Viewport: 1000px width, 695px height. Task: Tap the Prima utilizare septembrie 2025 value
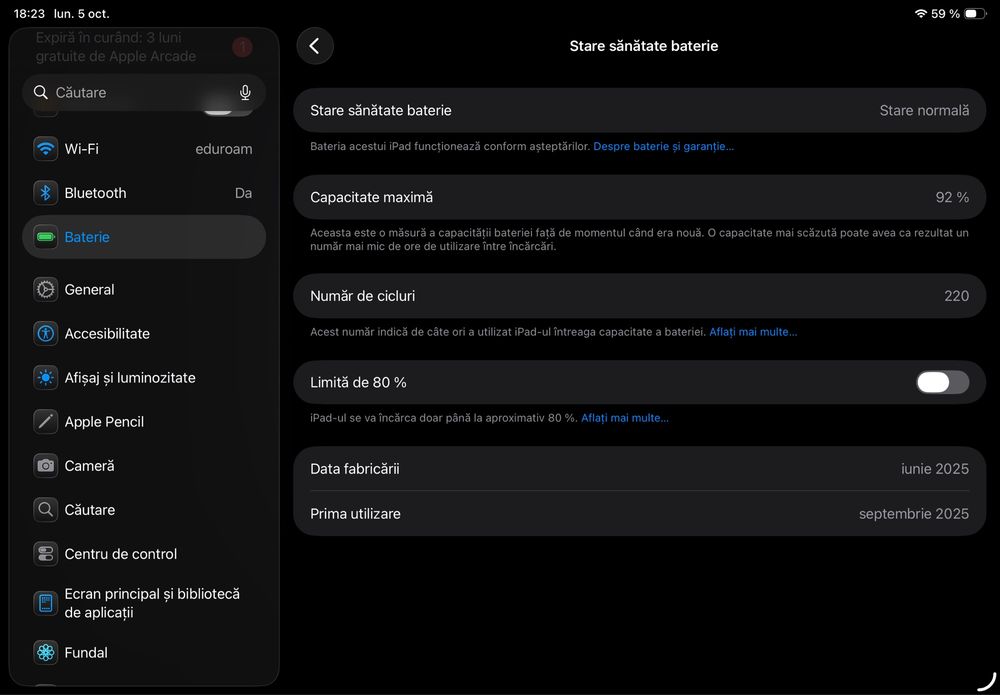(914, 514)
